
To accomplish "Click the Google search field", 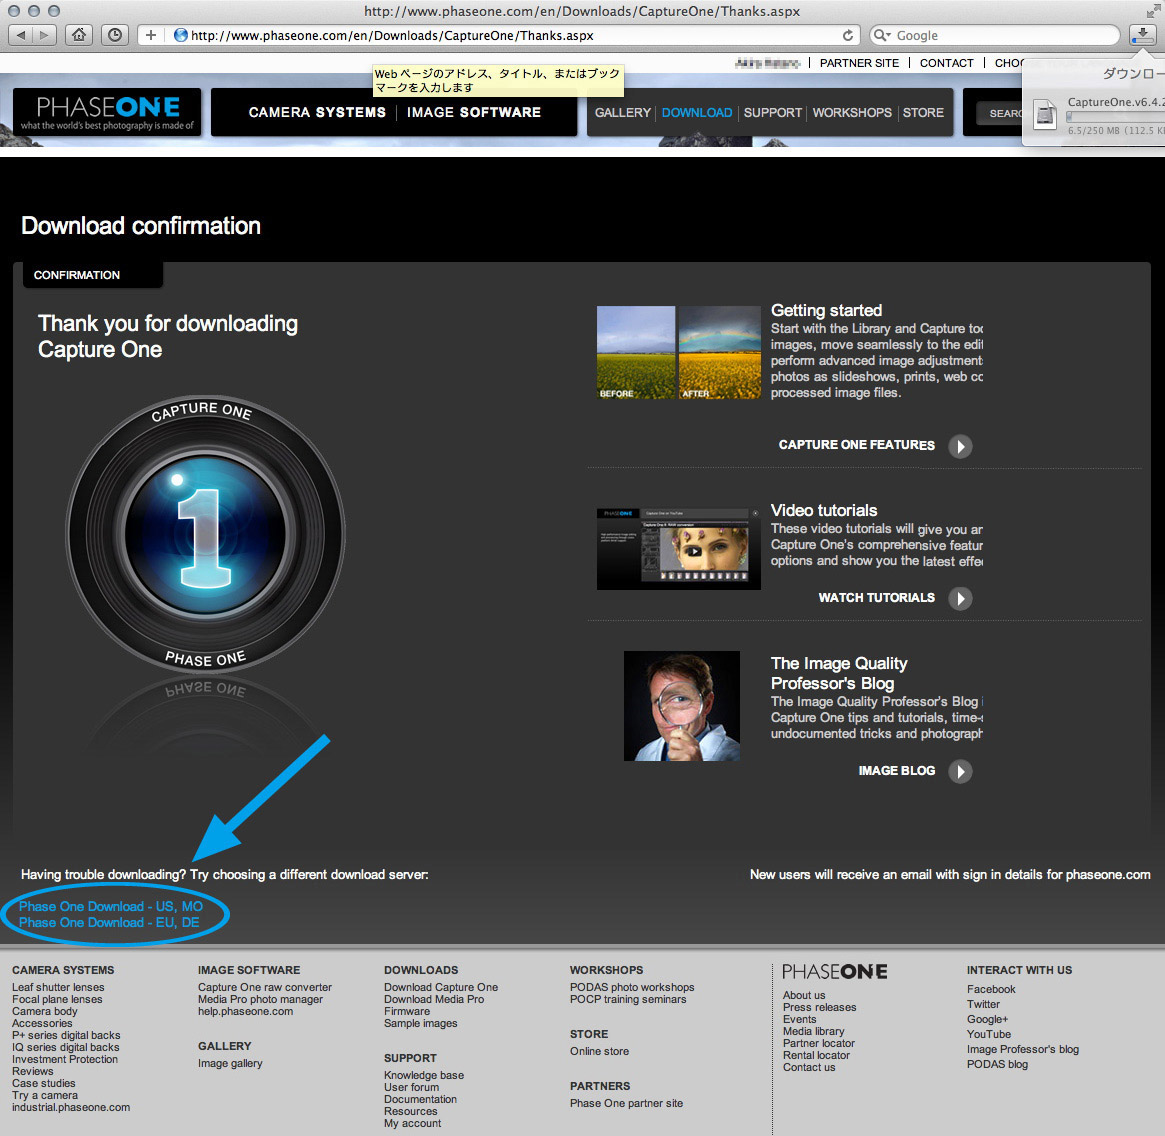I will pyautogui.click(x=1000, y=35).
